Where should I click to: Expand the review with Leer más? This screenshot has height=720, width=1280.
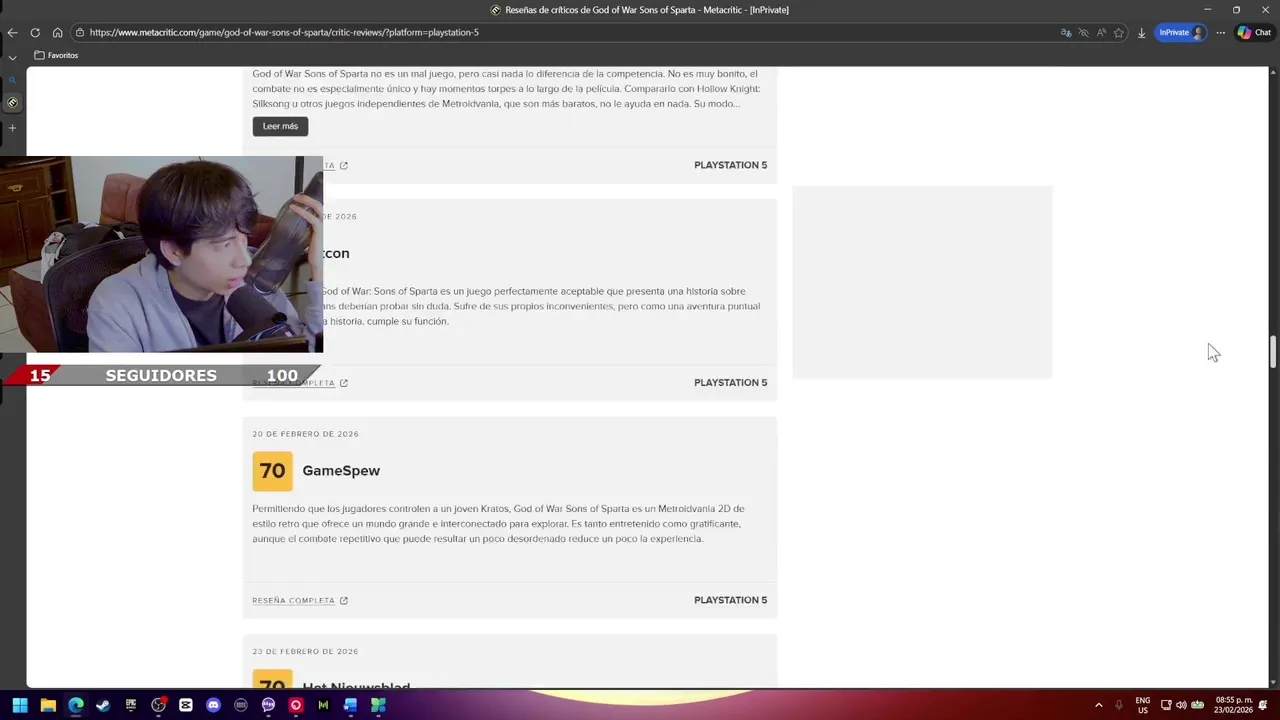280,126
